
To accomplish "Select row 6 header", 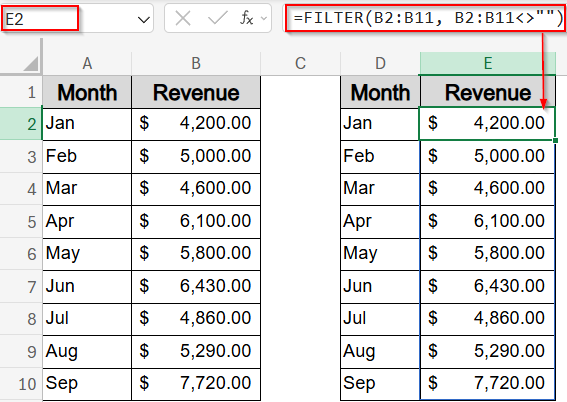I will pyautogui.click(x=21, y=254).
